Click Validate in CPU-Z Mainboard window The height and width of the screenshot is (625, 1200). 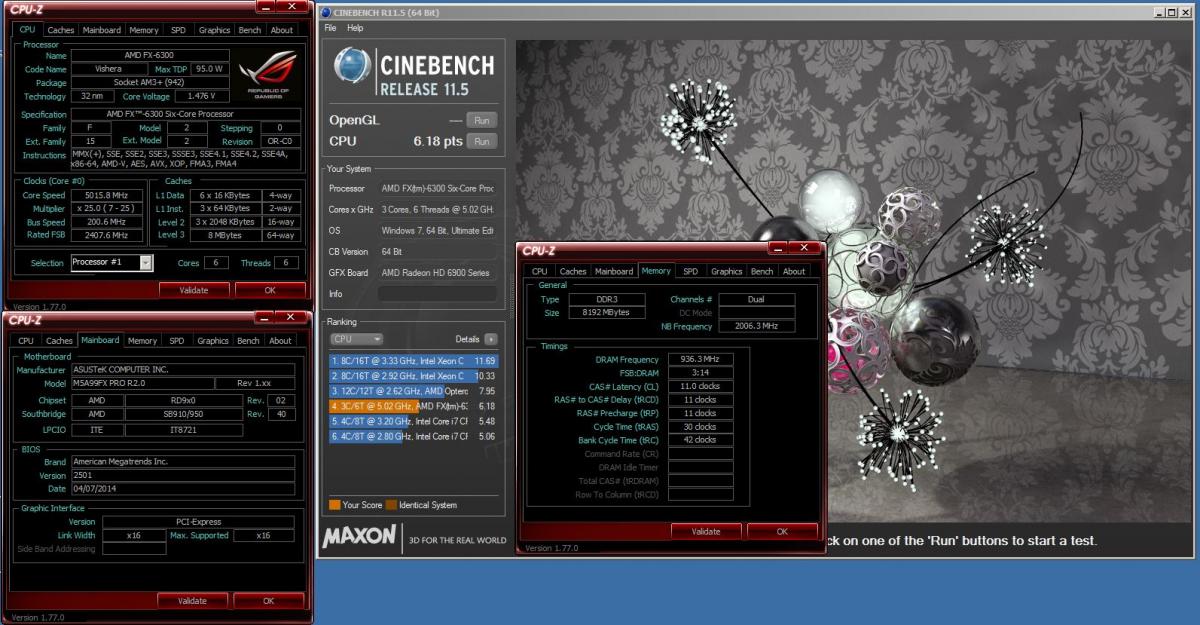click(x=192, y=600)
